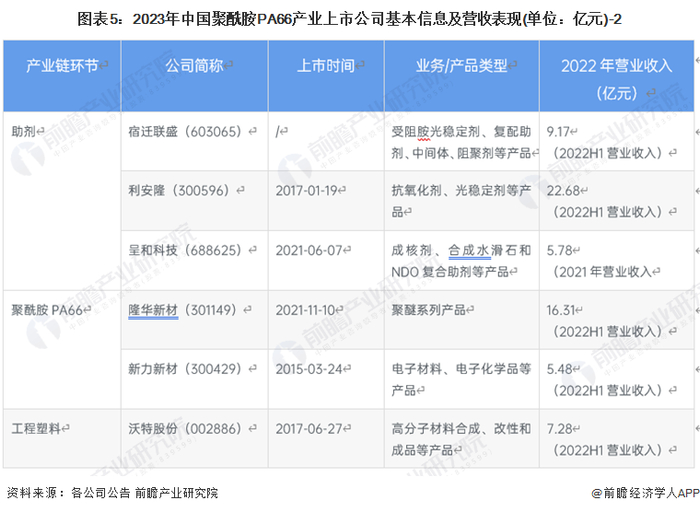This screenshot has height=512, width=700.
Task: Select company 呈和科技（688625）
Action: pyautogui.click(x=188, y=250)
